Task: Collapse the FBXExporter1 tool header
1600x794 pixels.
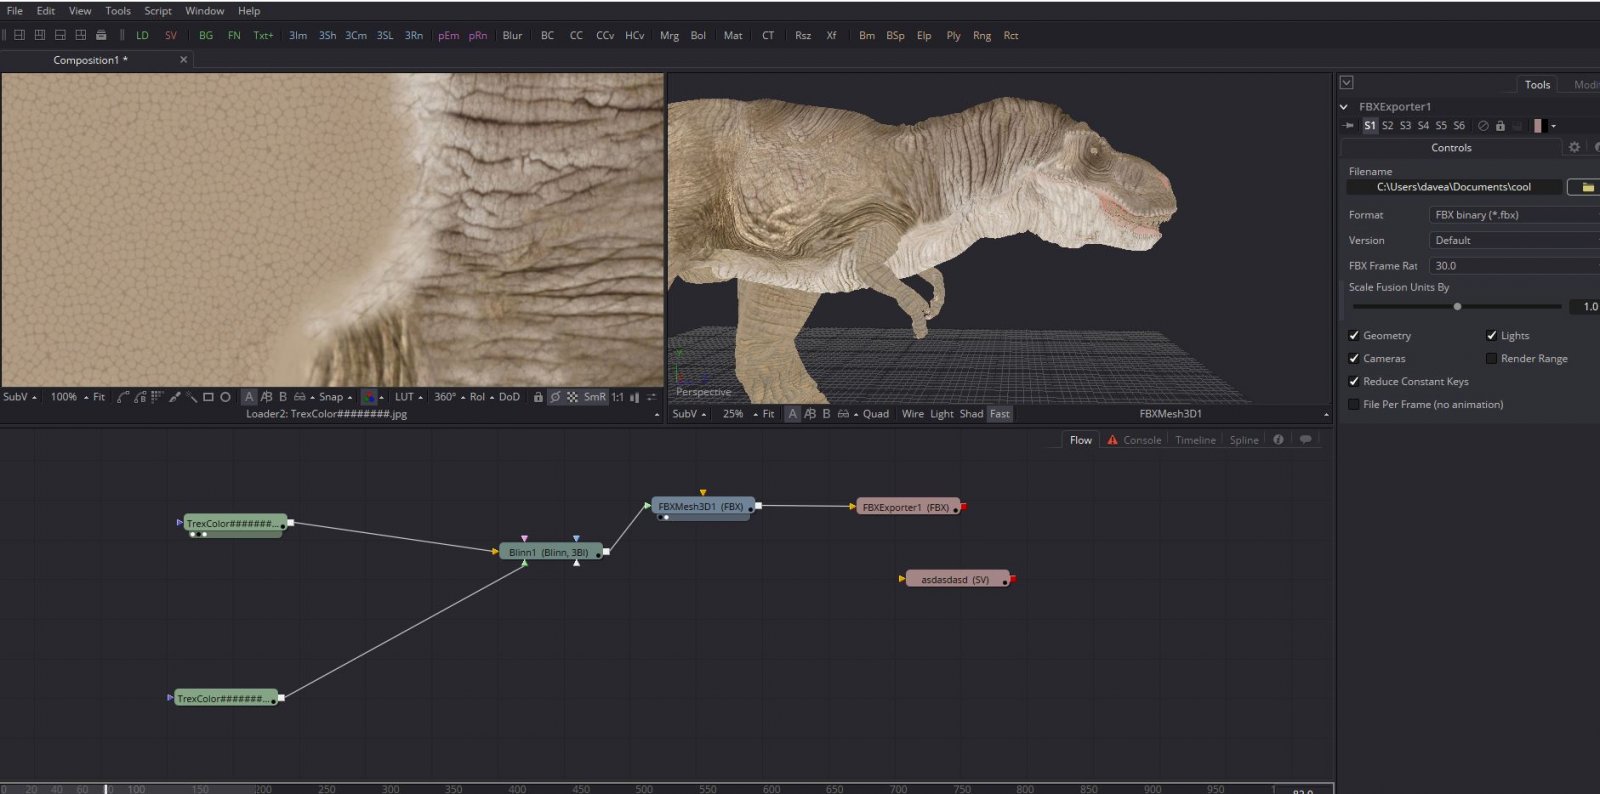Action: click(x=1344, y=107)
